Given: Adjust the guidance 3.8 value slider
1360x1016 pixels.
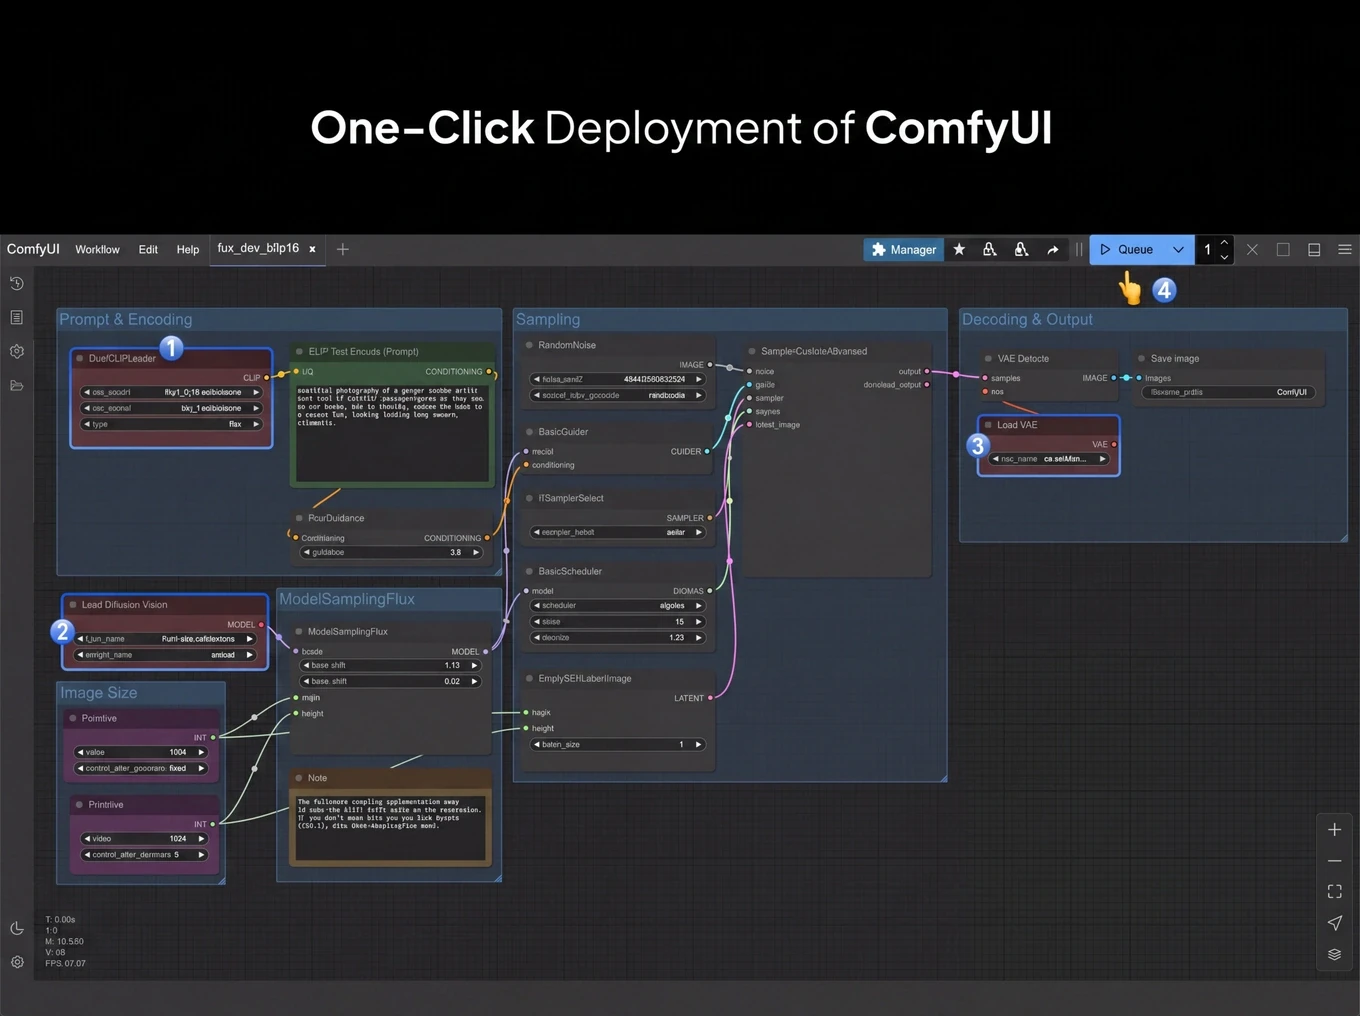Looking at the screenshot, I should tap(392, 552).
